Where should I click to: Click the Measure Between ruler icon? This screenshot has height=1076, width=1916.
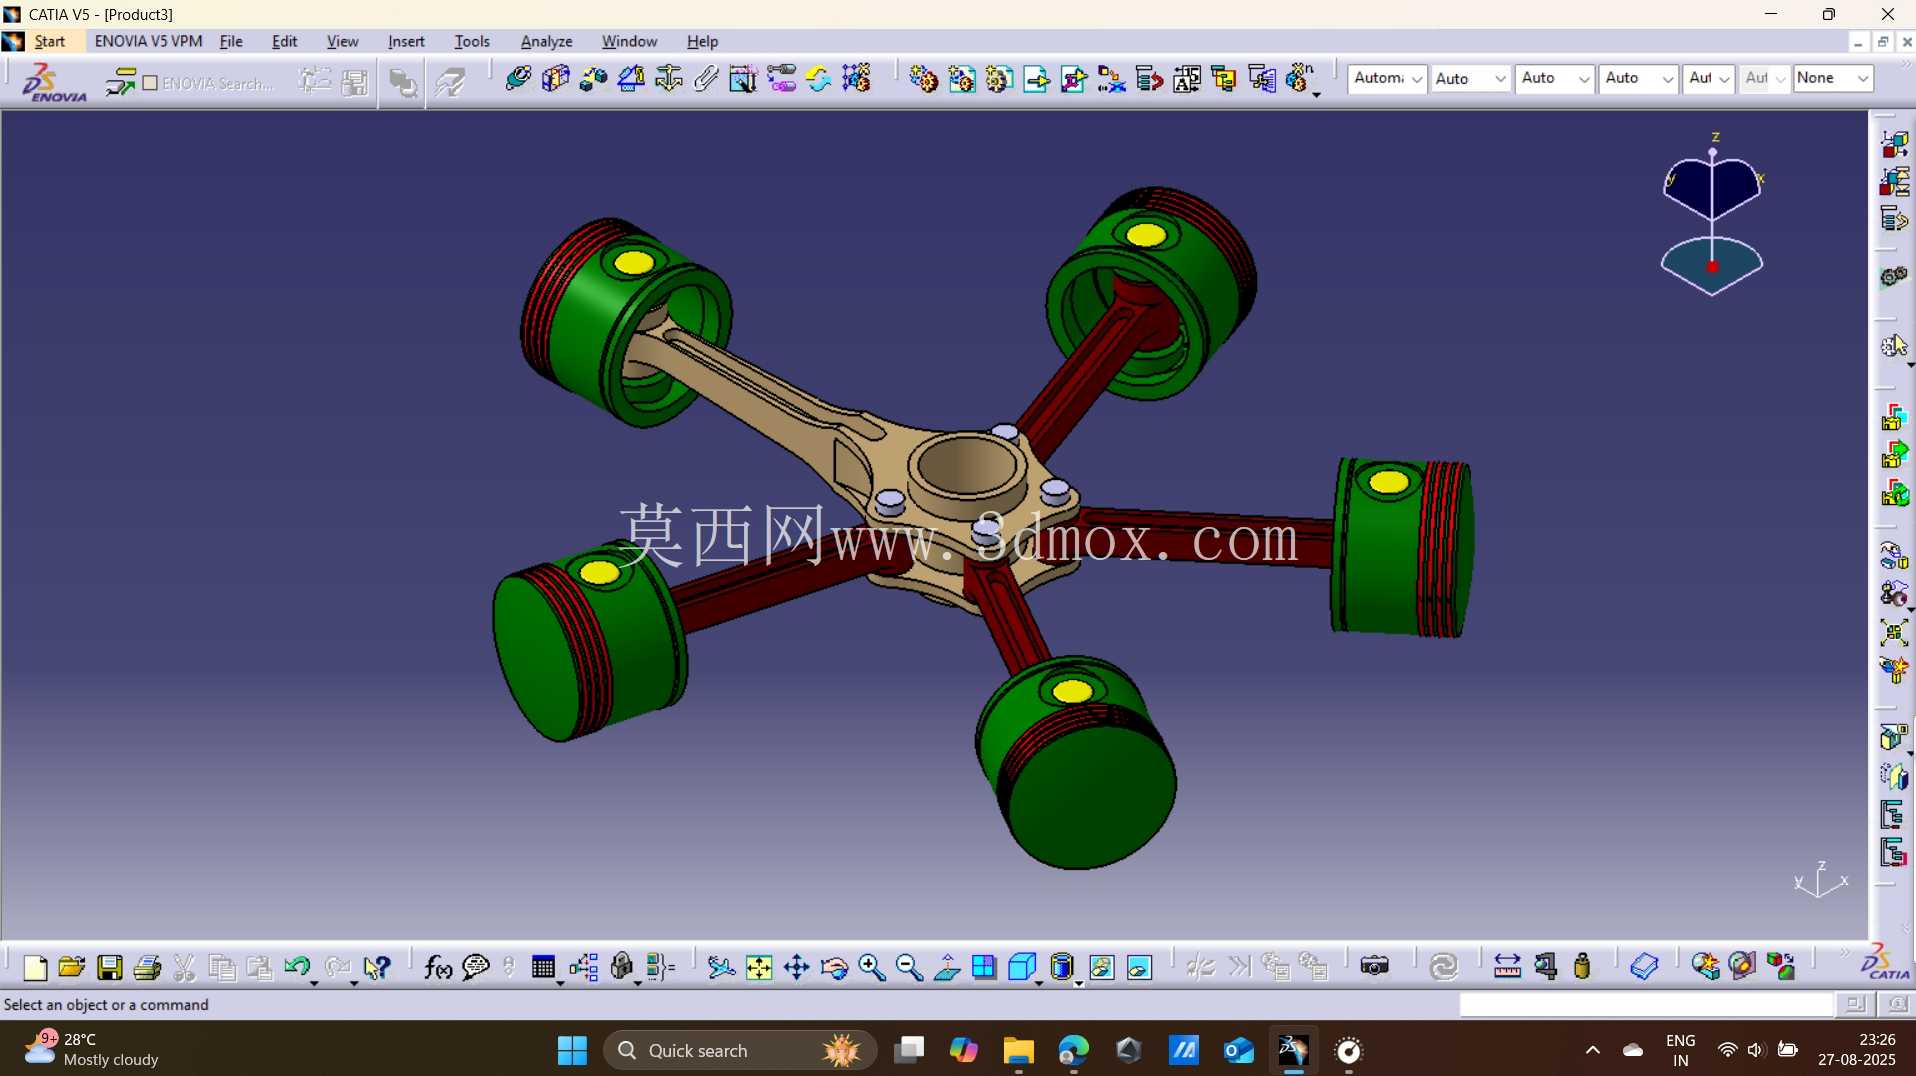coord(1507,966)
